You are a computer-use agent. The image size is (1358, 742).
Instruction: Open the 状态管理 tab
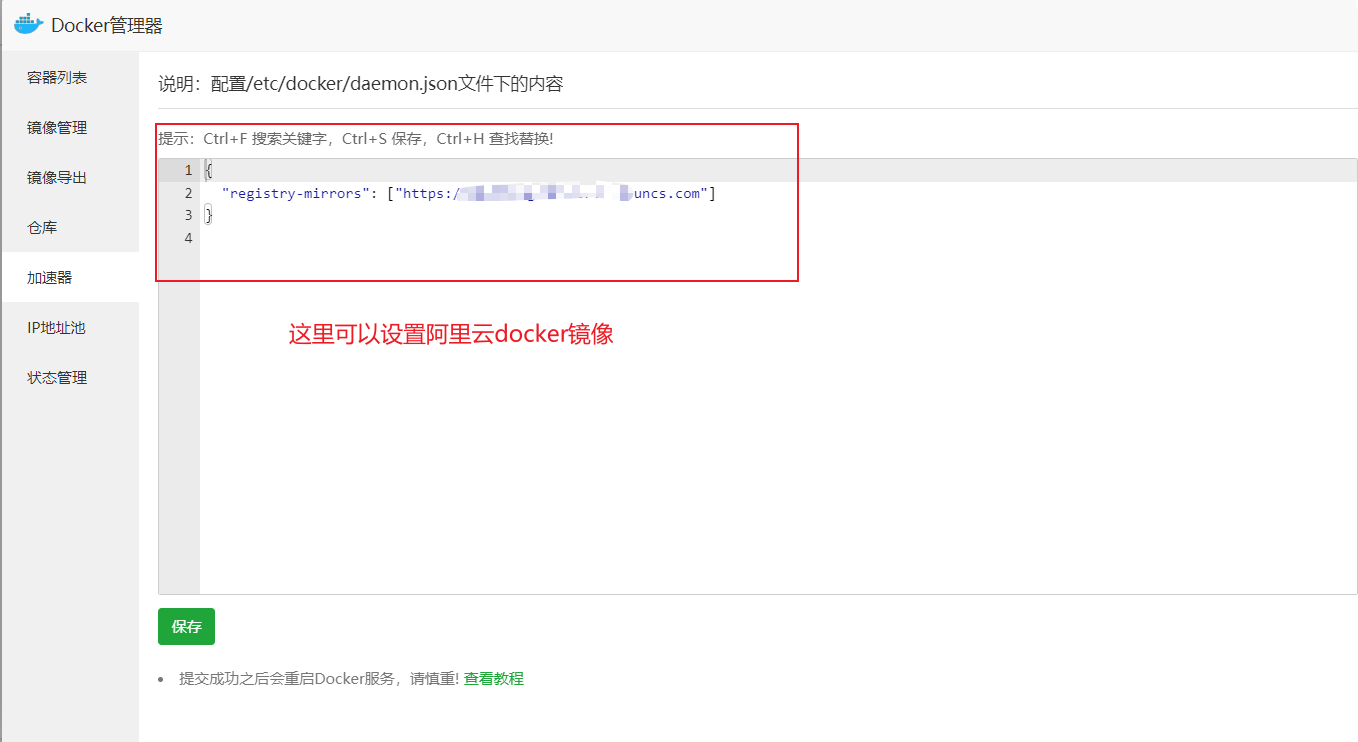click(70, 377)
